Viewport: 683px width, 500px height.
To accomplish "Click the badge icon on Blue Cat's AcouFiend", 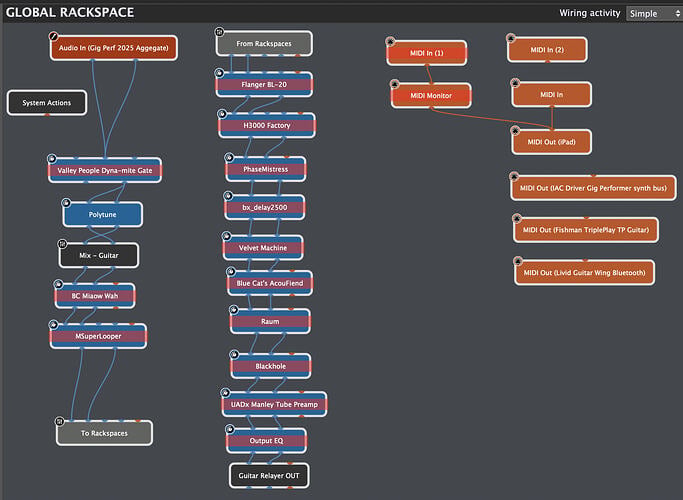I will (230, 272).
